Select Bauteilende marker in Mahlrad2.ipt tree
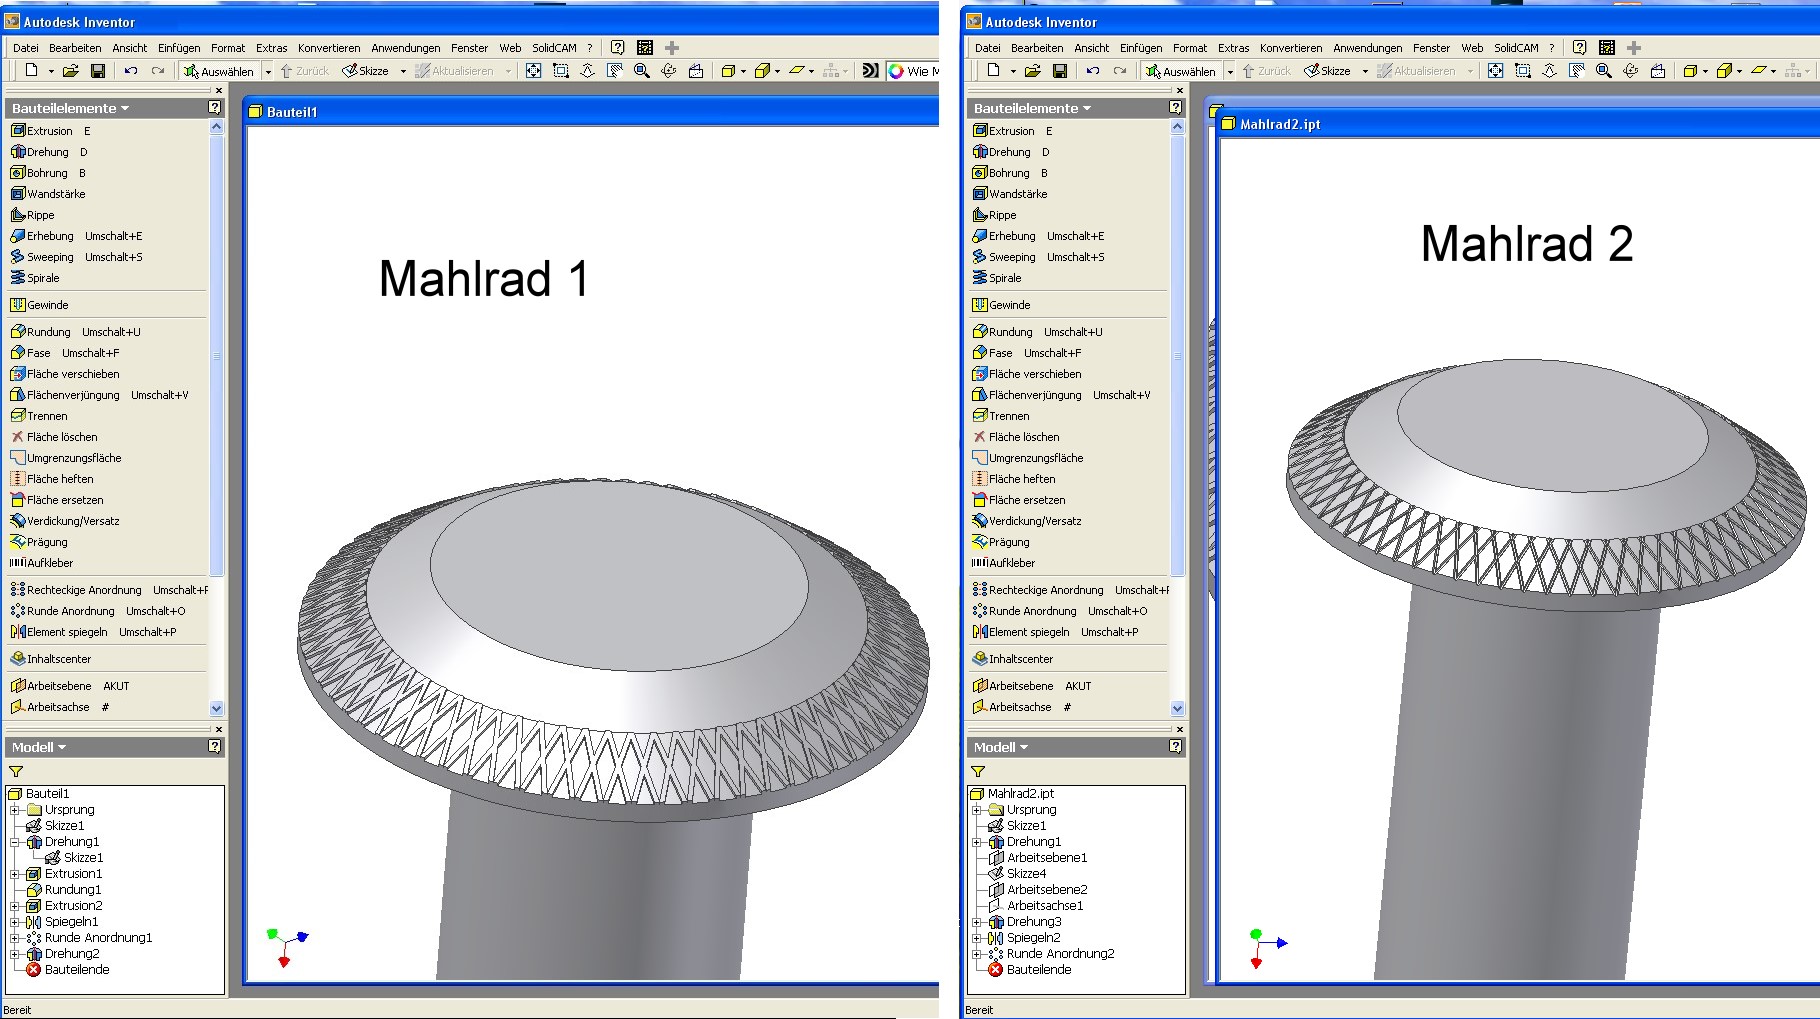 coord(1030,970)
